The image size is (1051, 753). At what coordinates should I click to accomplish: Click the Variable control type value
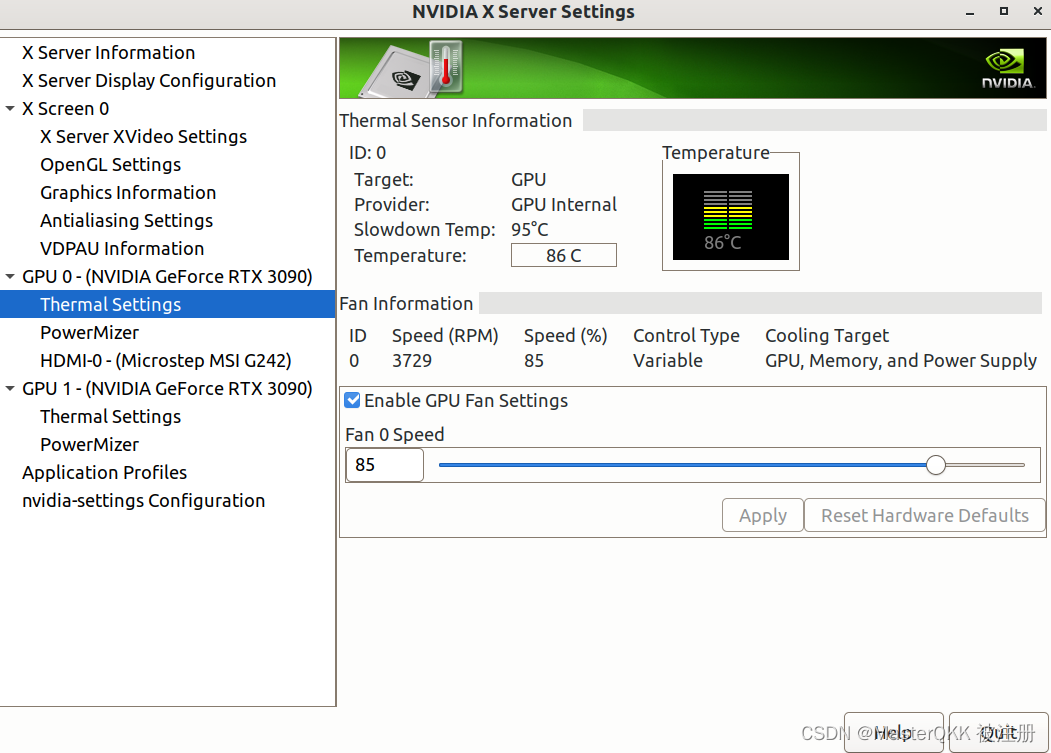tap(668, 361)
